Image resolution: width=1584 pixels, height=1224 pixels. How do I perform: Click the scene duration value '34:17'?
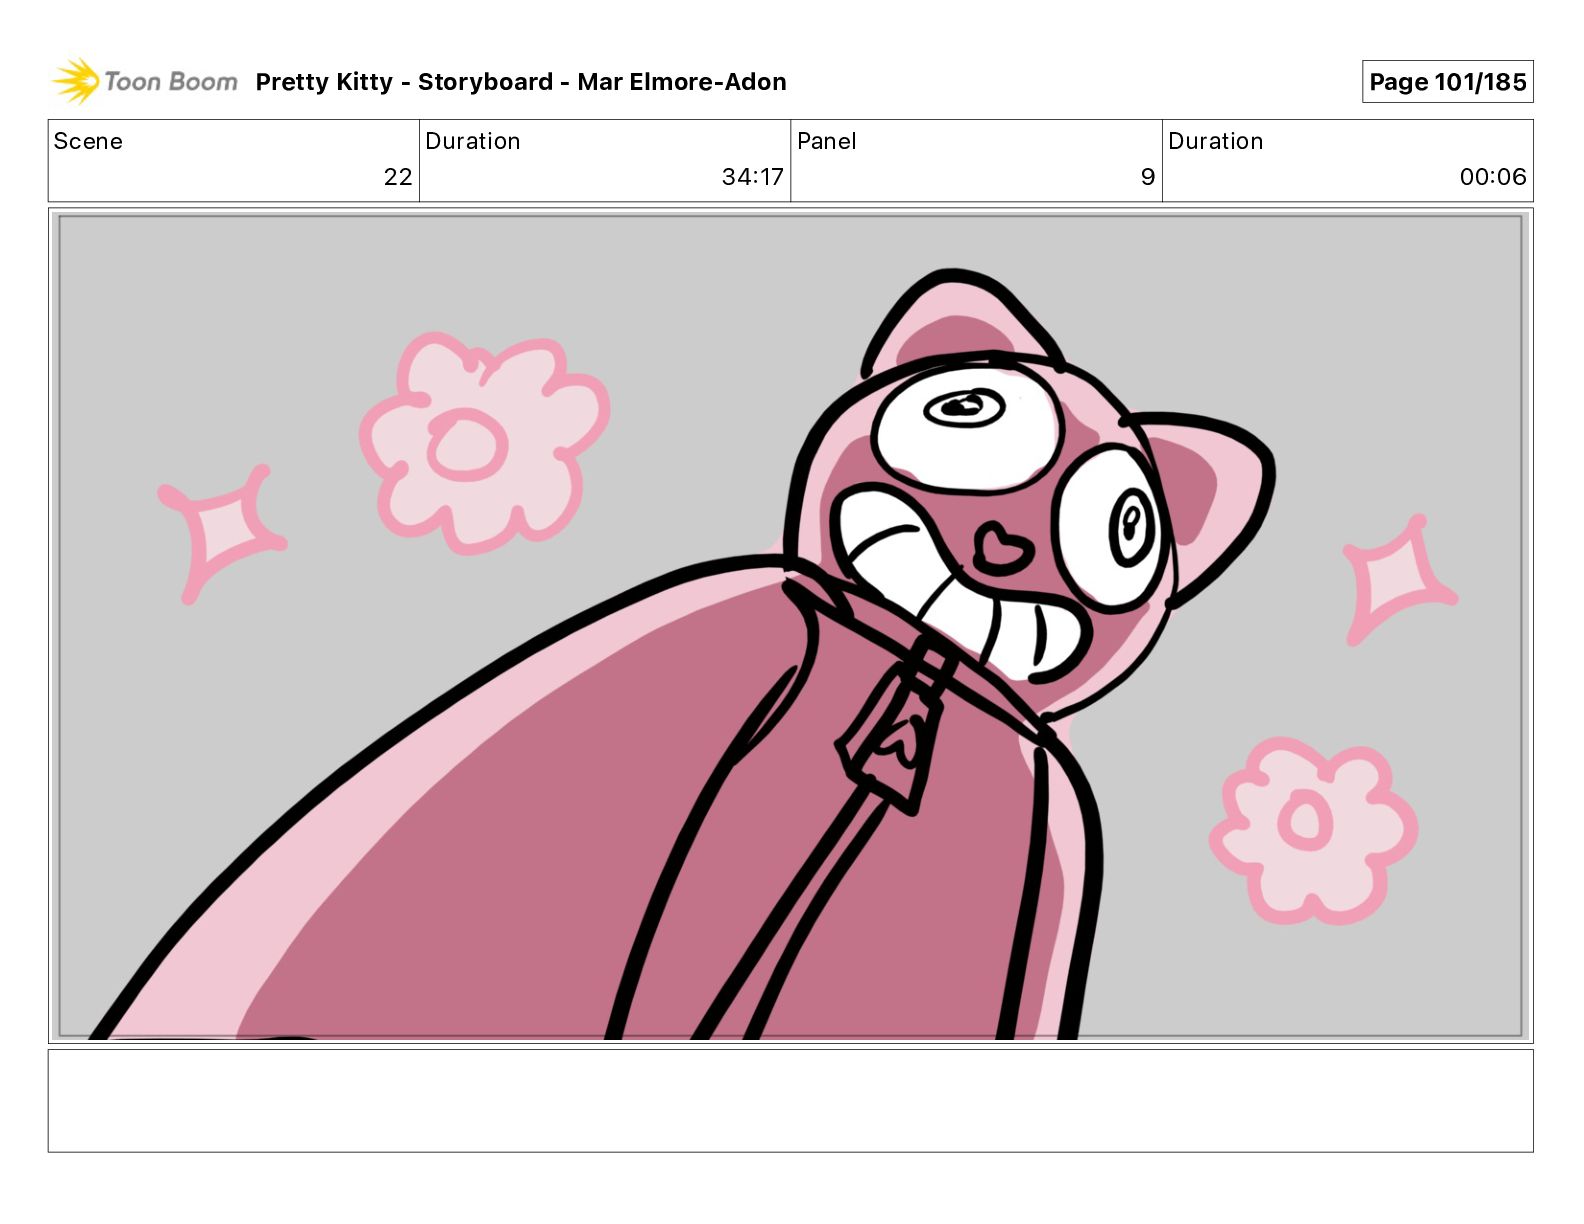tap(752, 177)
